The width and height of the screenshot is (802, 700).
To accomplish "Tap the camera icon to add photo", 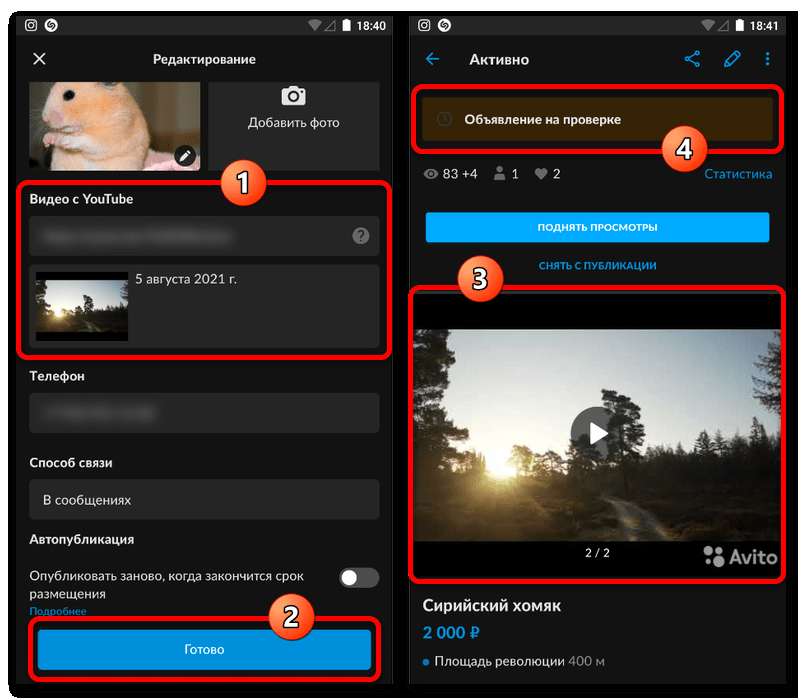I will point(294,96).
